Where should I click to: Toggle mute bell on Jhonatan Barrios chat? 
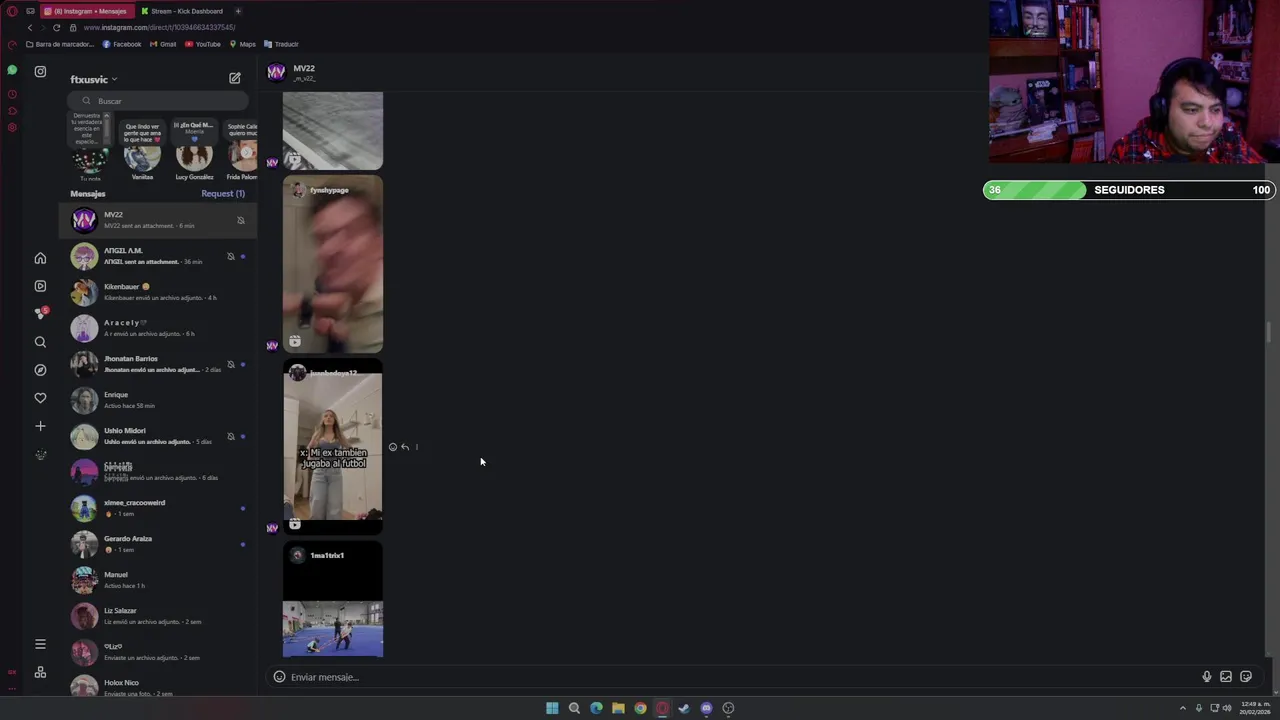click(231, 364)
